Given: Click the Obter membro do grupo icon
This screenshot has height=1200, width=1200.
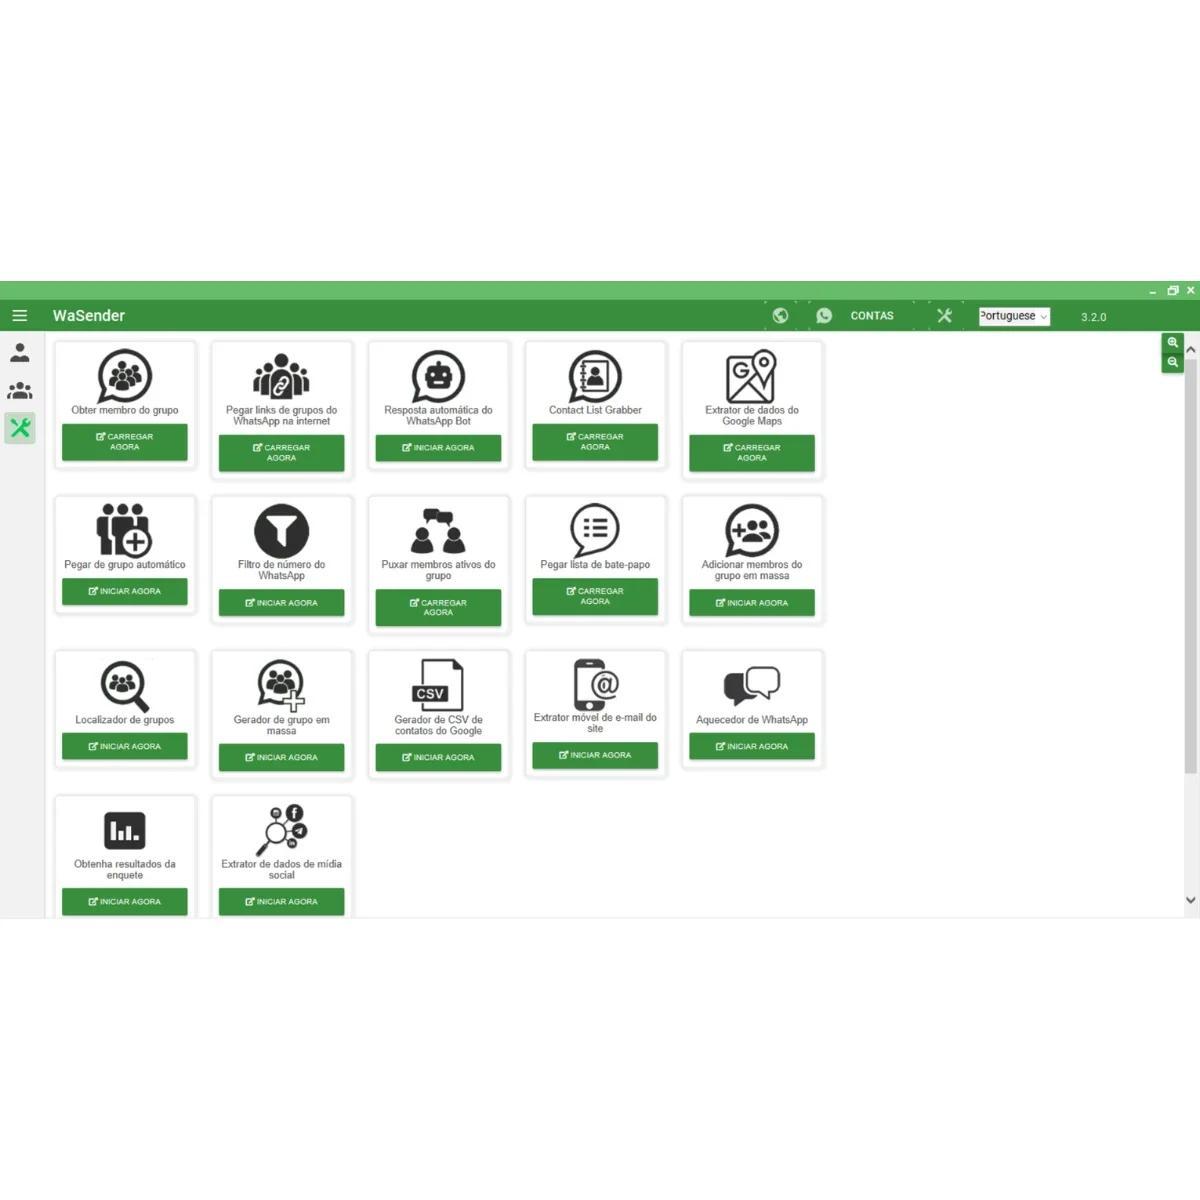Looking at the screenshot, I should point(125,375).
